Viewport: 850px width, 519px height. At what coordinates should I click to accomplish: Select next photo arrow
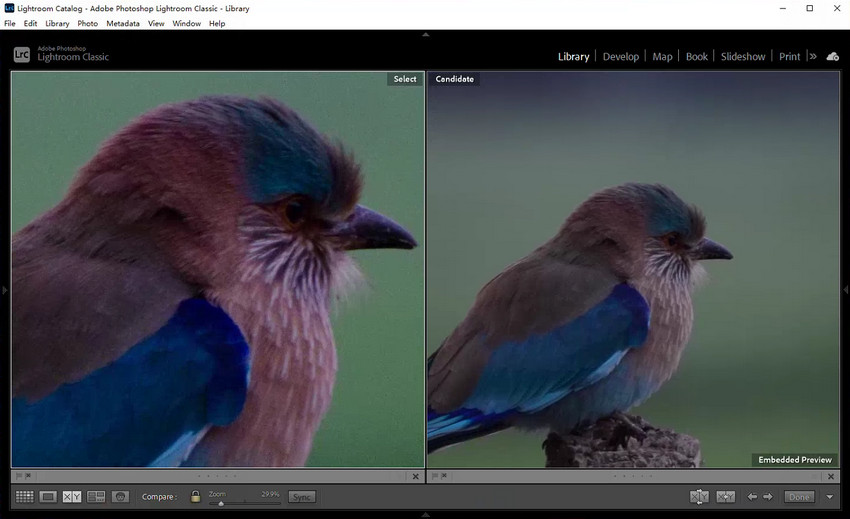click(x=768, y=496)
